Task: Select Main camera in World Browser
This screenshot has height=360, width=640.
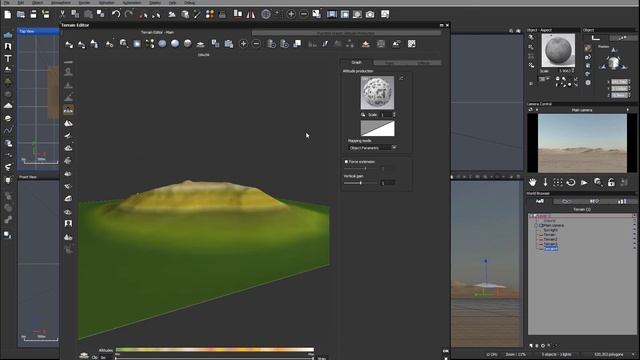Action: point(554,225)
